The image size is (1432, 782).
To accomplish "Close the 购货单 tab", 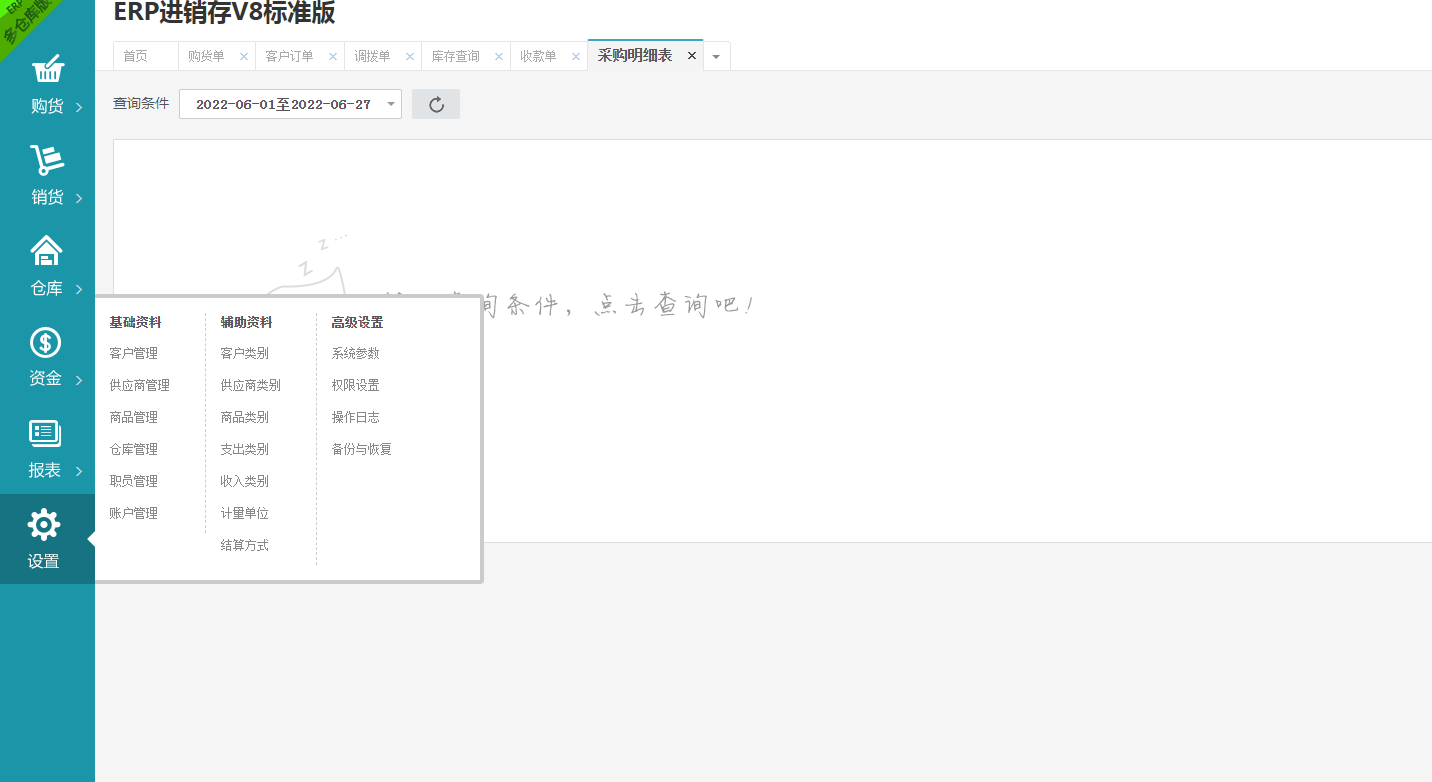I will (243, 57).
